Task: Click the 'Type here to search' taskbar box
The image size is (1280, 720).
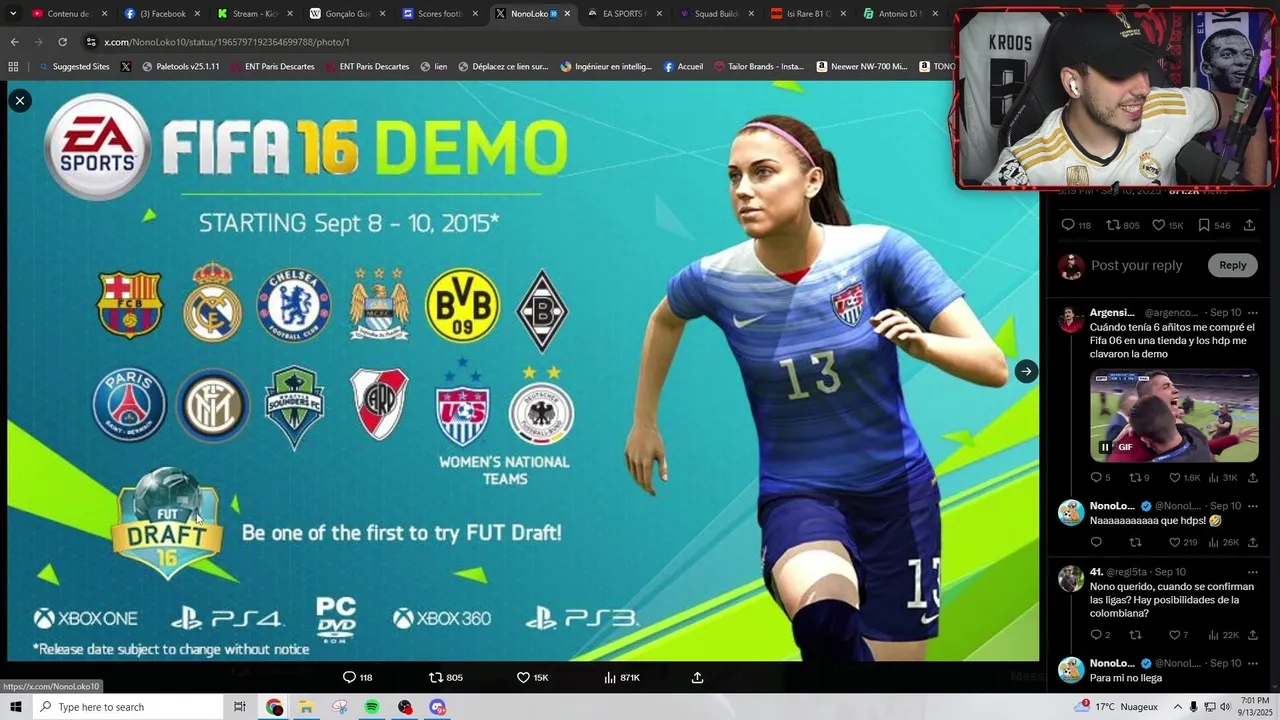Action: pyautogui.click(x=128, y=707)
